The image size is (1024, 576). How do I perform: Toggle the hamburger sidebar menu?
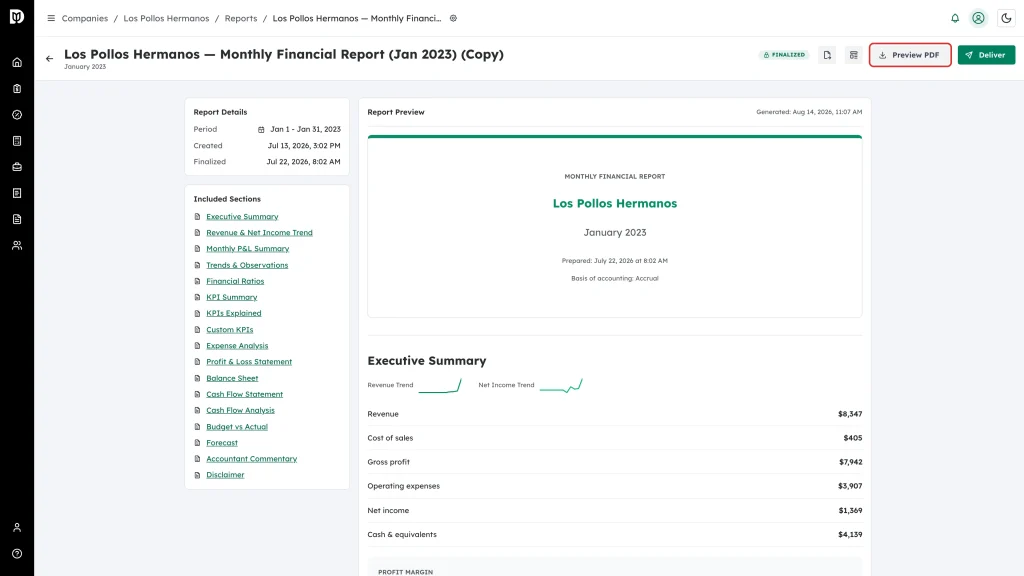pyautogui.click(x=51, y=18)
